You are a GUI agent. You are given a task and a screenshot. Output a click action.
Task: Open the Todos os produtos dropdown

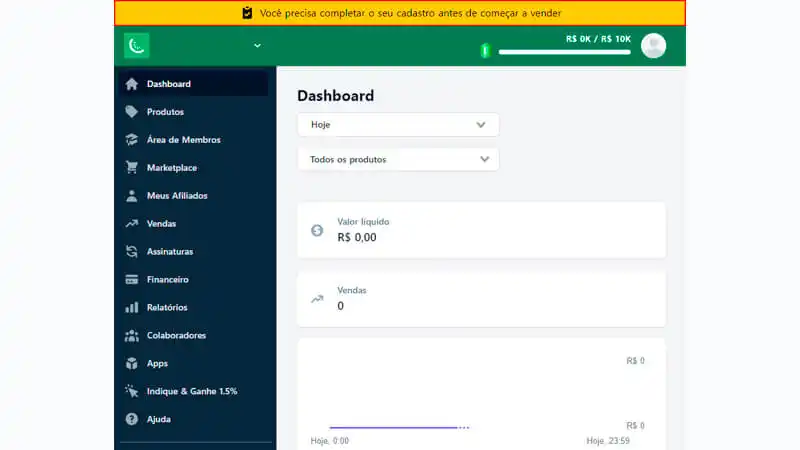click(398, 159)
